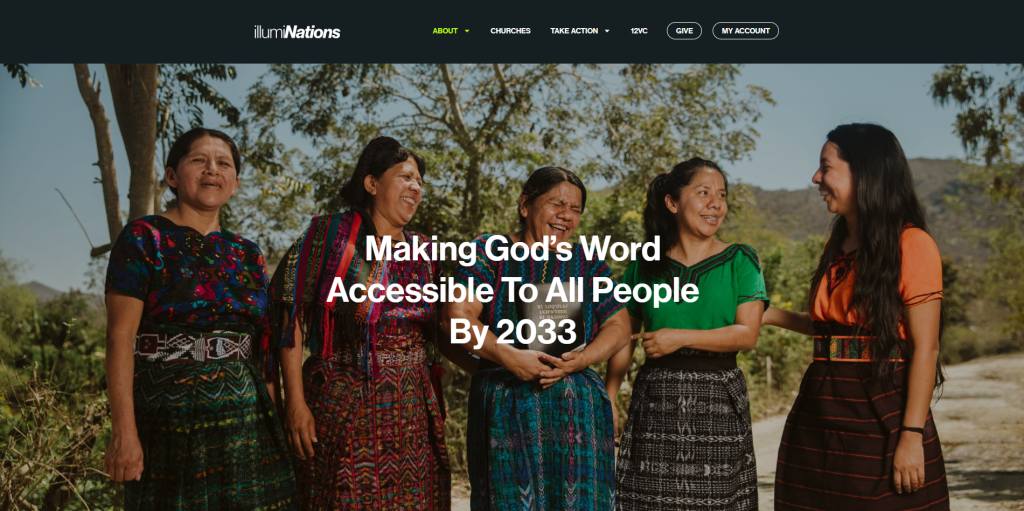
Task: Click the illumiNations logo
Action: coord(297,31)
